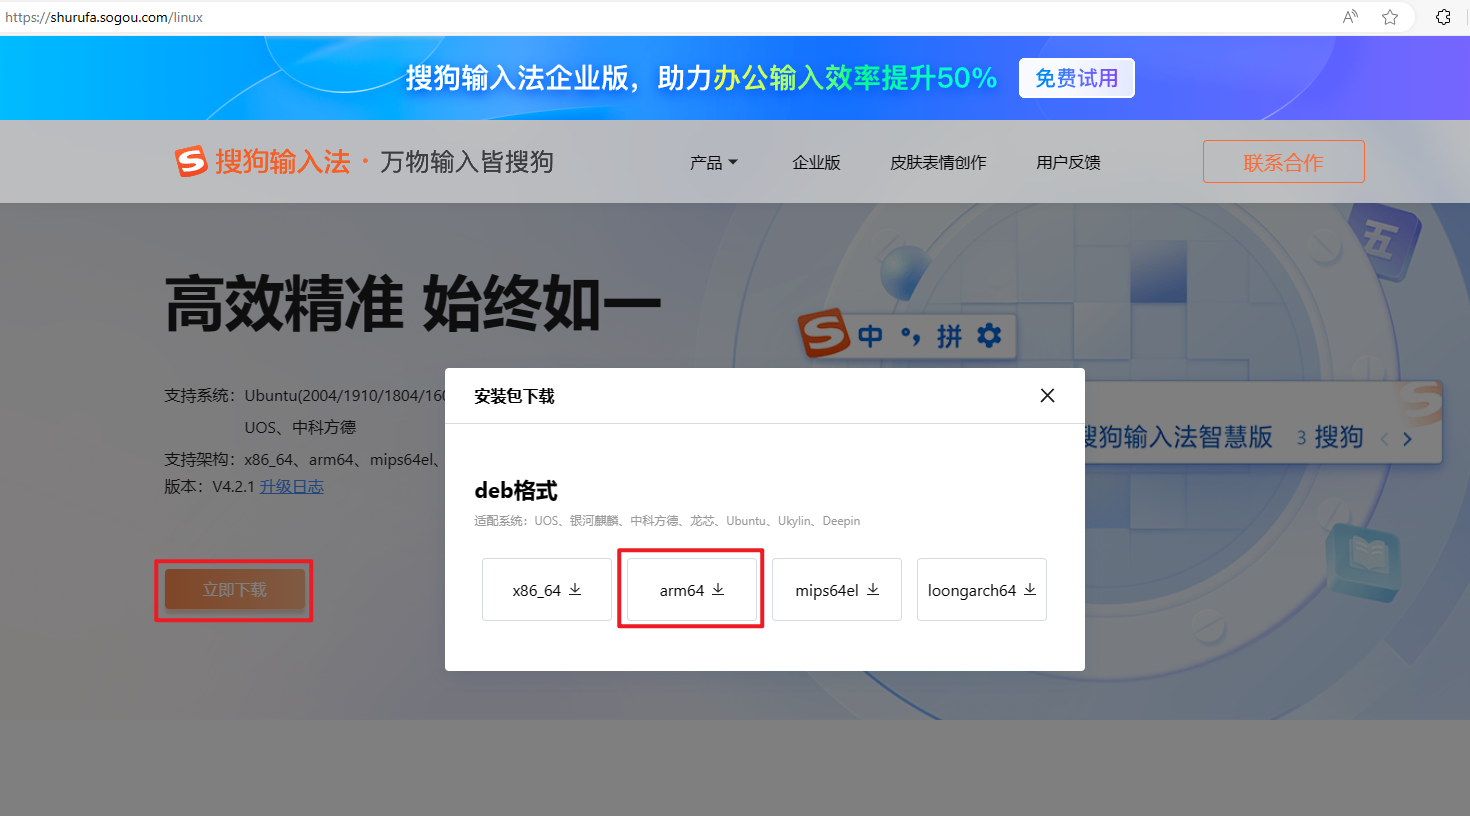Click the settings gear on input toolbar
The image size is (1470, 816).
point(989,335)
